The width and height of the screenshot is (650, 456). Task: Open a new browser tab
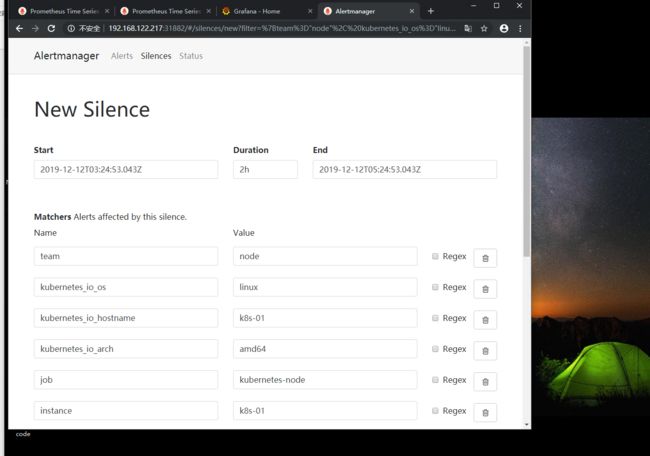tap(431, 10)
